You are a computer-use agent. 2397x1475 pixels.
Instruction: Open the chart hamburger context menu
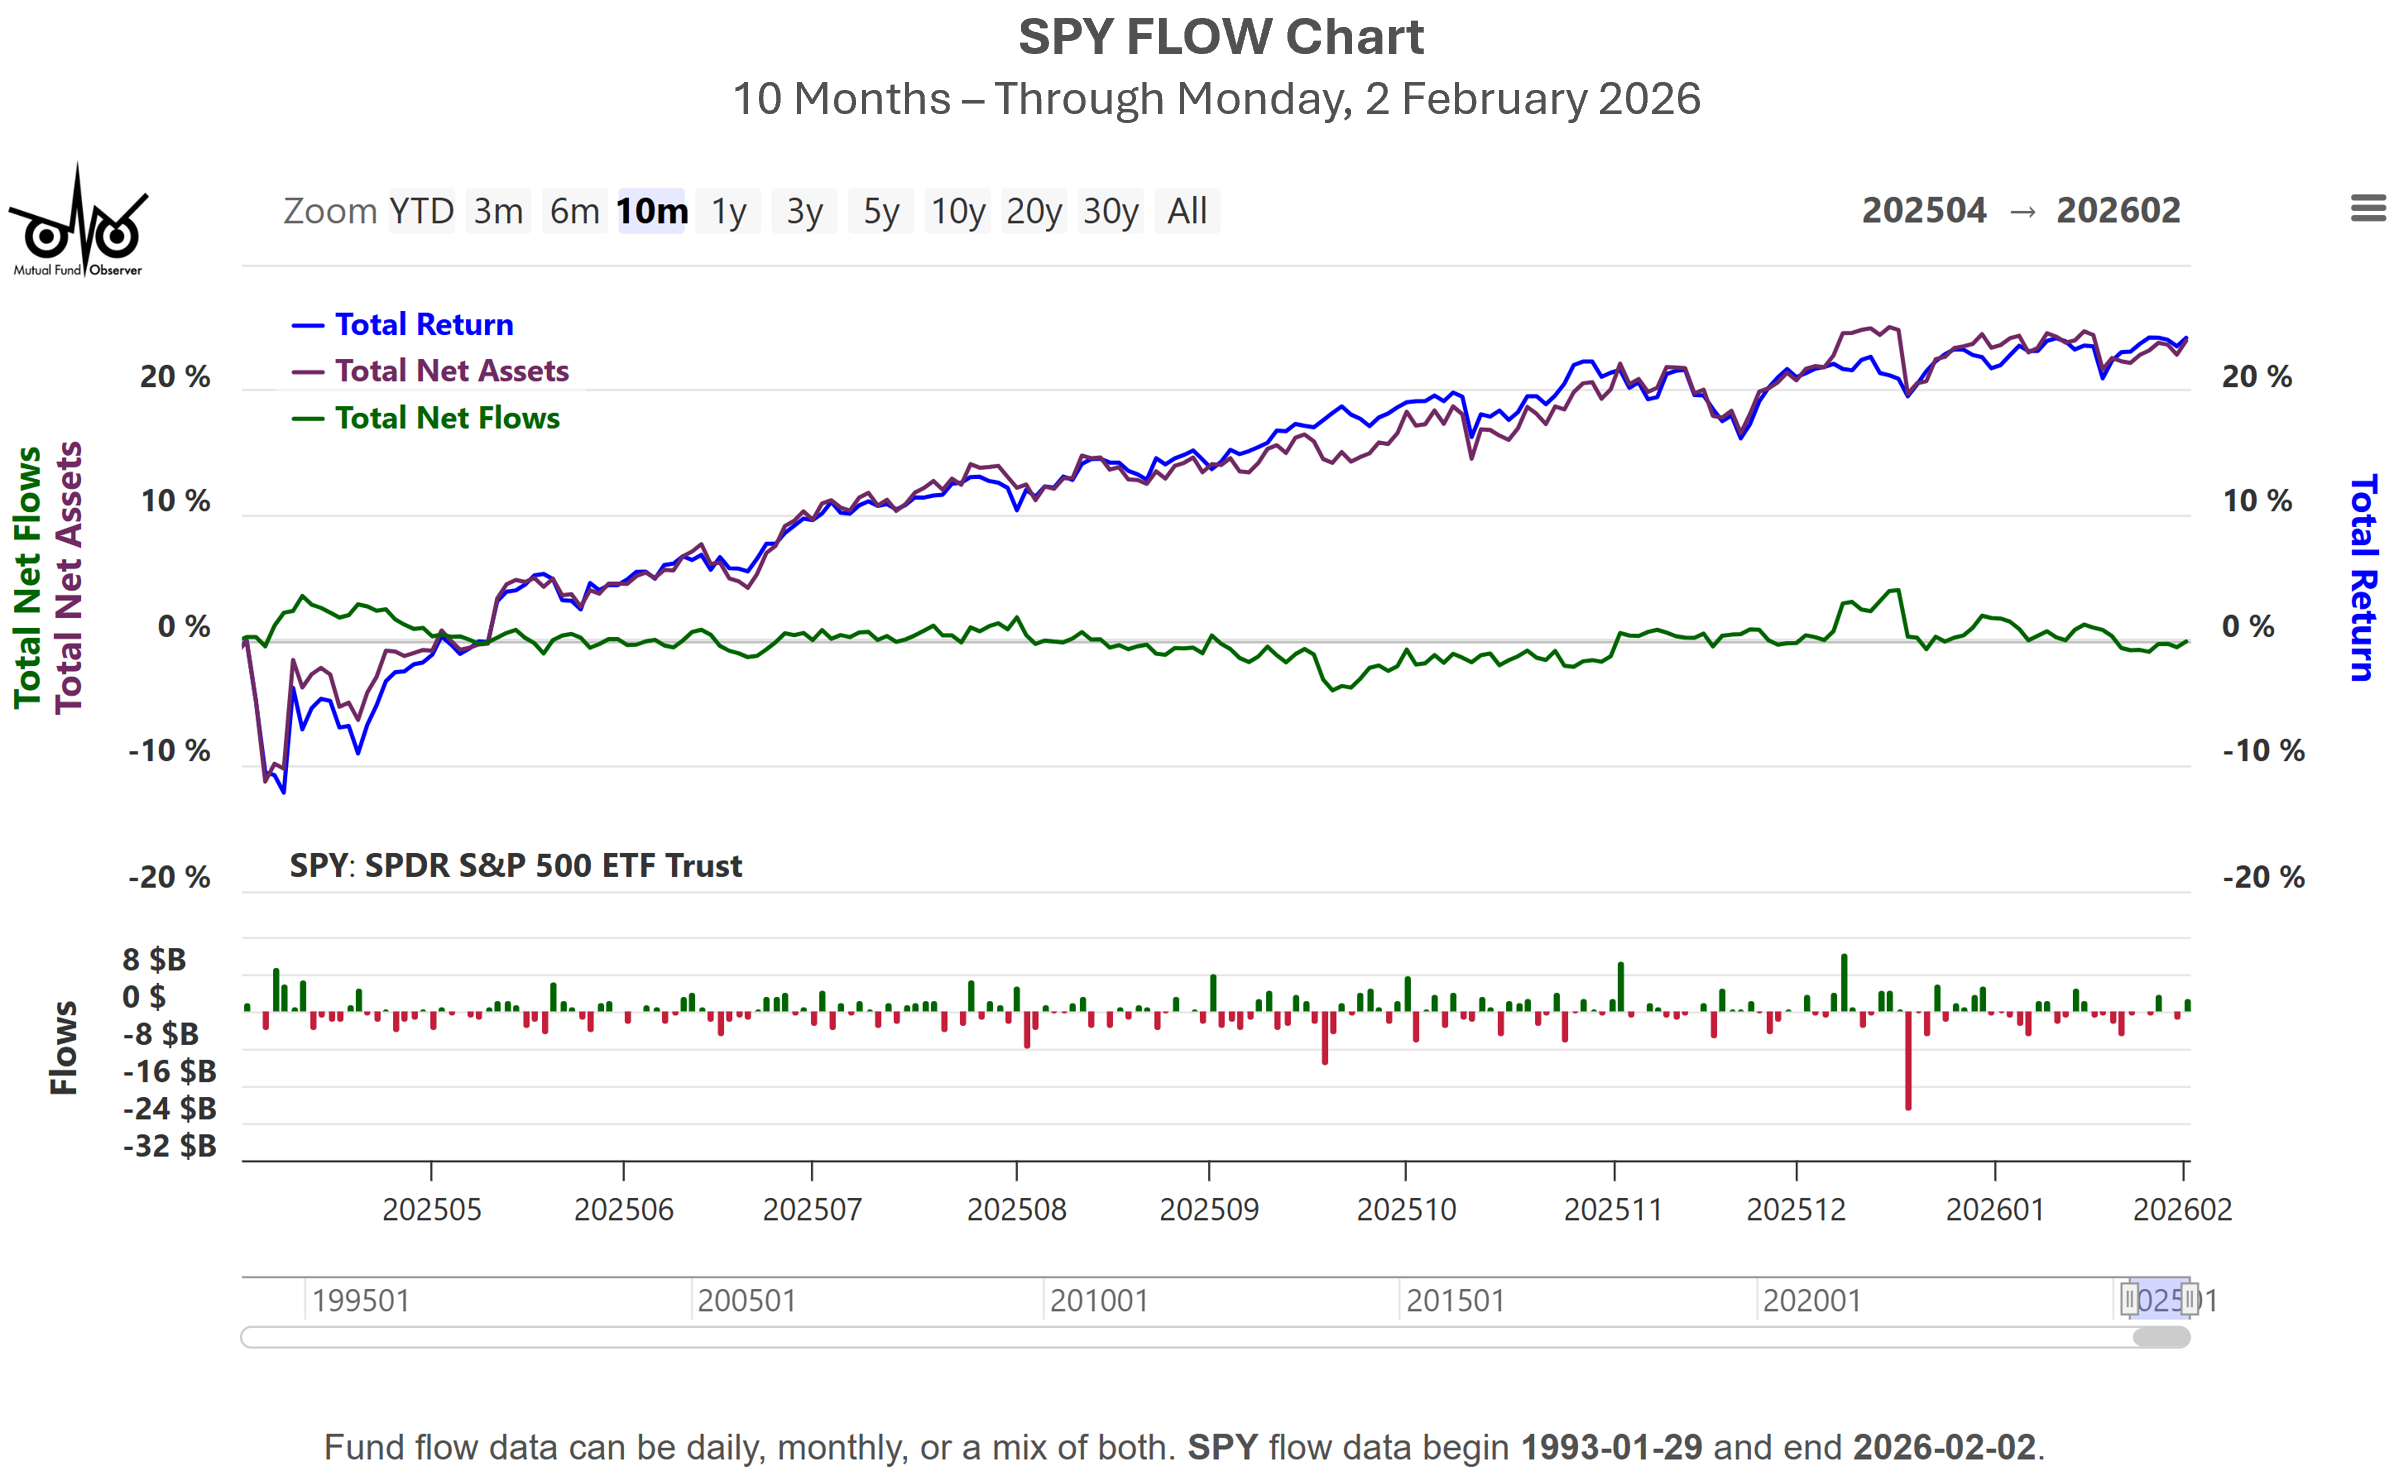[x=2367, y=209]
